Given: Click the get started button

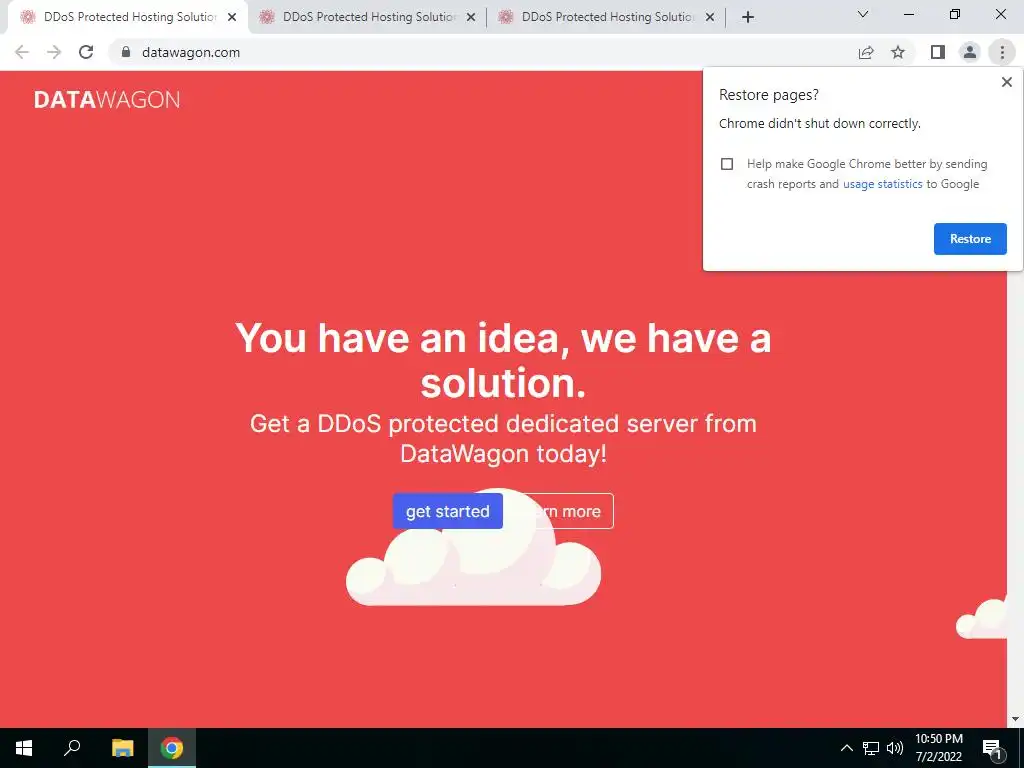Looking at the screenshot, I should click(447, 511).
